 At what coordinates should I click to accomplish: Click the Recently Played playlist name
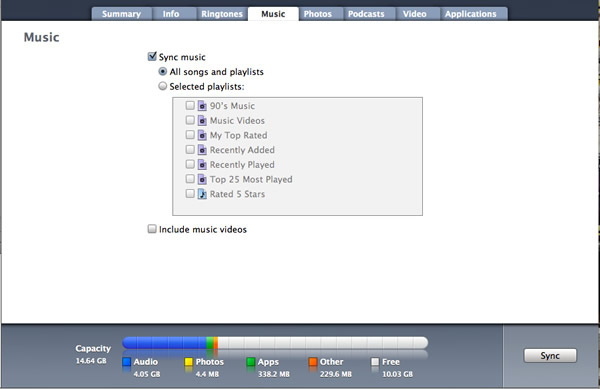click(242, 165)
